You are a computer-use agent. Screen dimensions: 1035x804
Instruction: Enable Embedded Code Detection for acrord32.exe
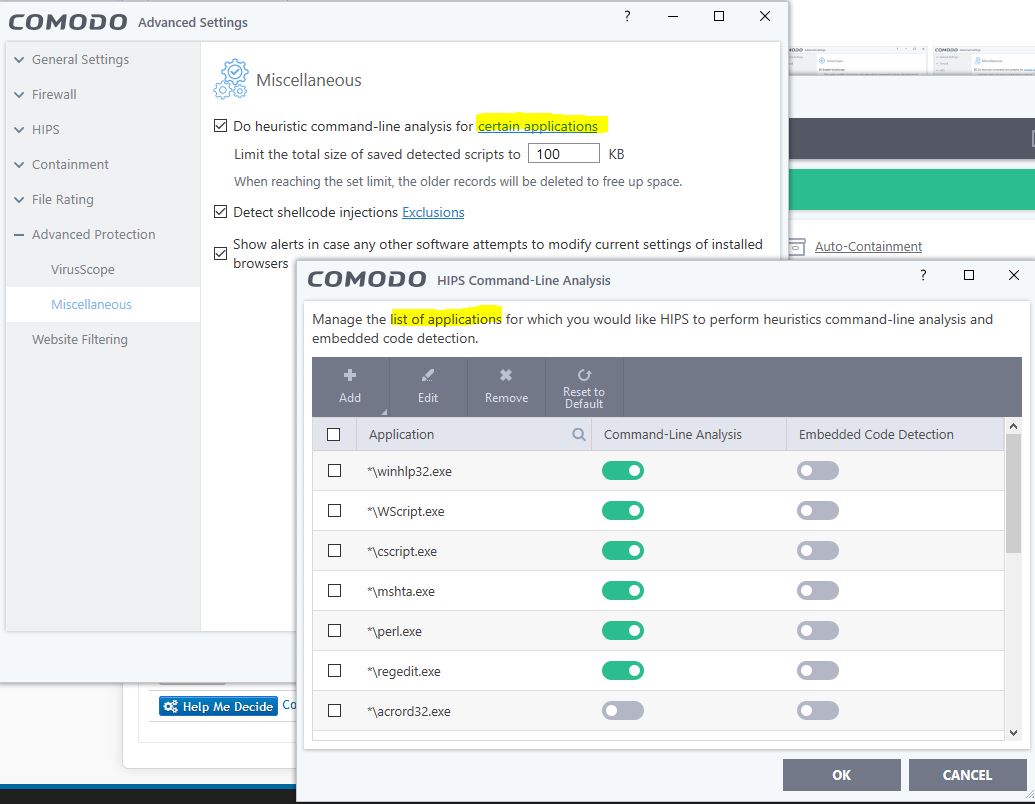[818, 711]
